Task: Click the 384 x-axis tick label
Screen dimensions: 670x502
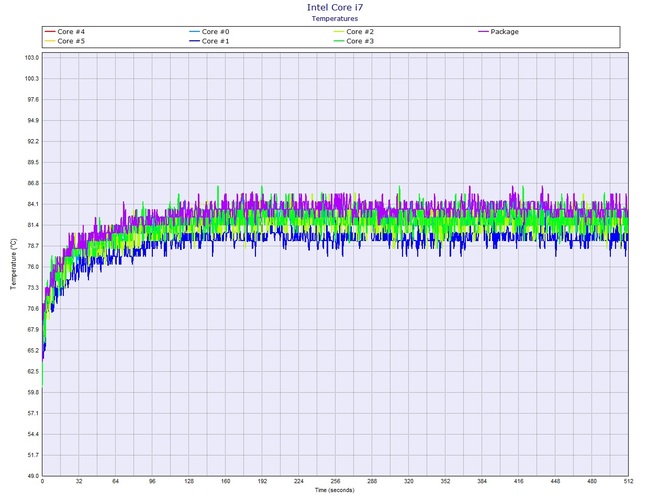Action: (482, 481)
